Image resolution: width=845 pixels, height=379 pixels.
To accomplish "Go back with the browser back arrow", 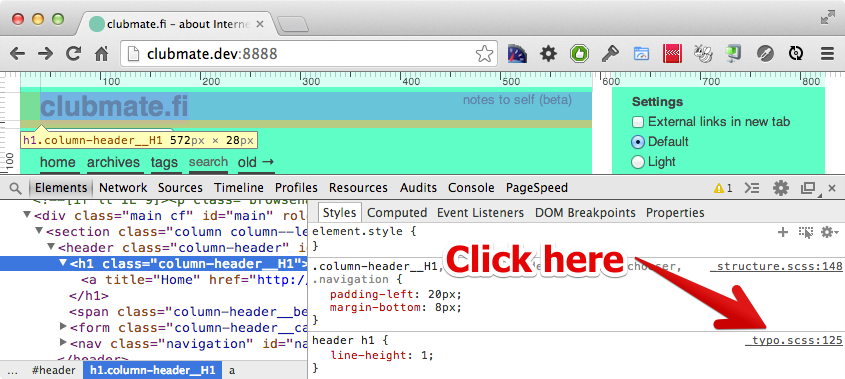I will (x=17, y=53).
